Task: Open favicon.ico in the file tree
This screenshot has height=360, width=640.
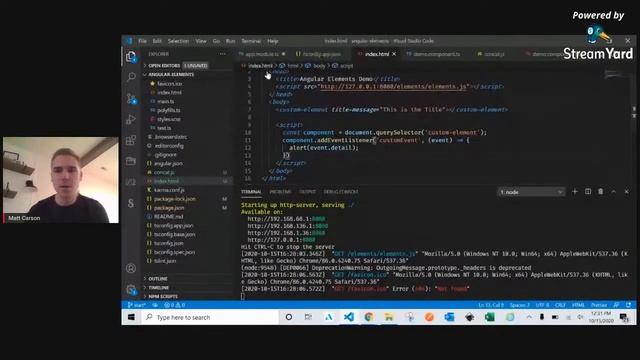Action: [x=169, y=84]
